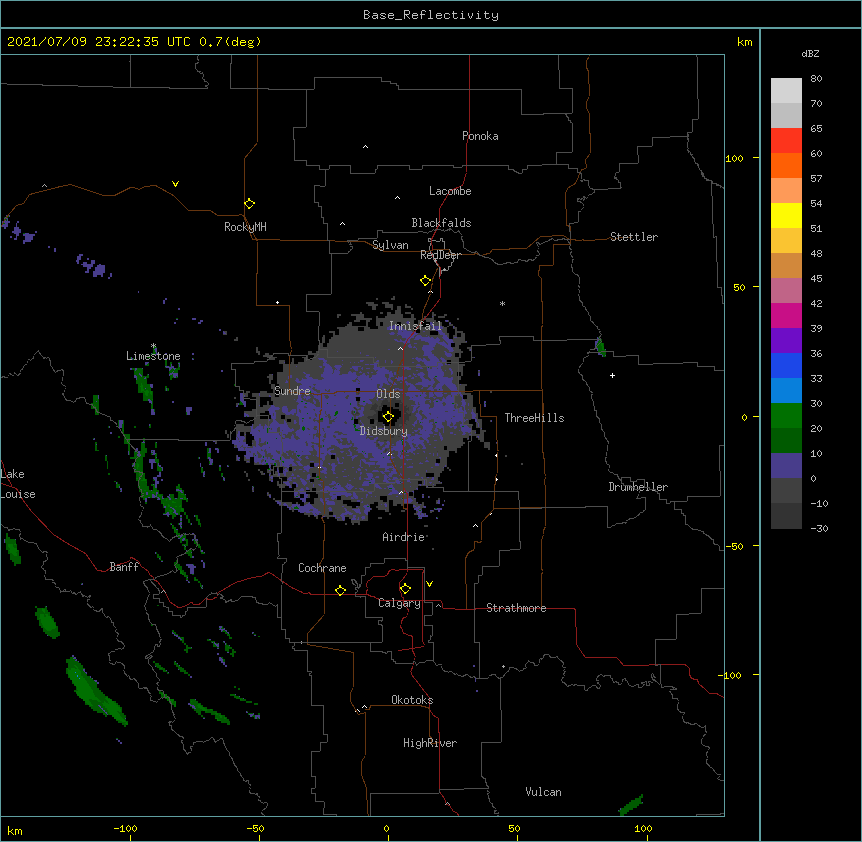Click the yellow diamond marker above Calgary label
Screen dimensions: 862x842
405,589
